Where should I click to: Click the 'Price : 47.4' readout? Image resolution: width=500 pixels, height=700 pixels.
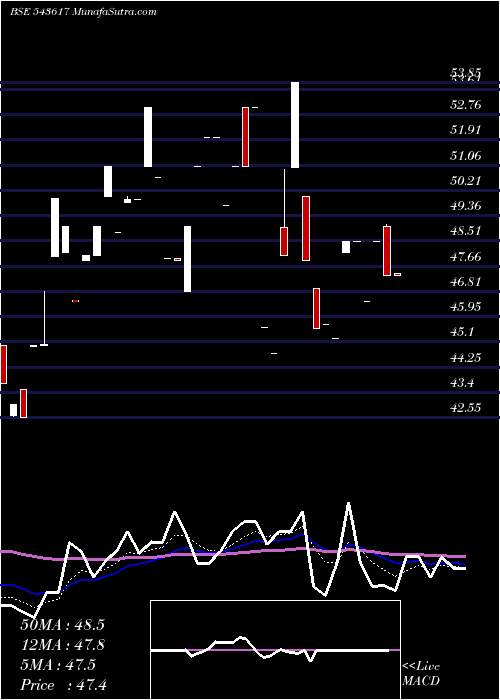click(x=64, y=685)
